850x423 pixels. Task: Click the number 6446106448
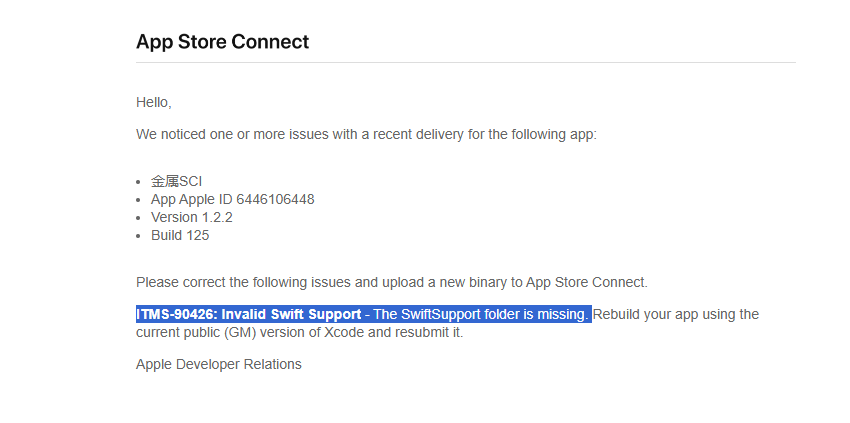275,200
